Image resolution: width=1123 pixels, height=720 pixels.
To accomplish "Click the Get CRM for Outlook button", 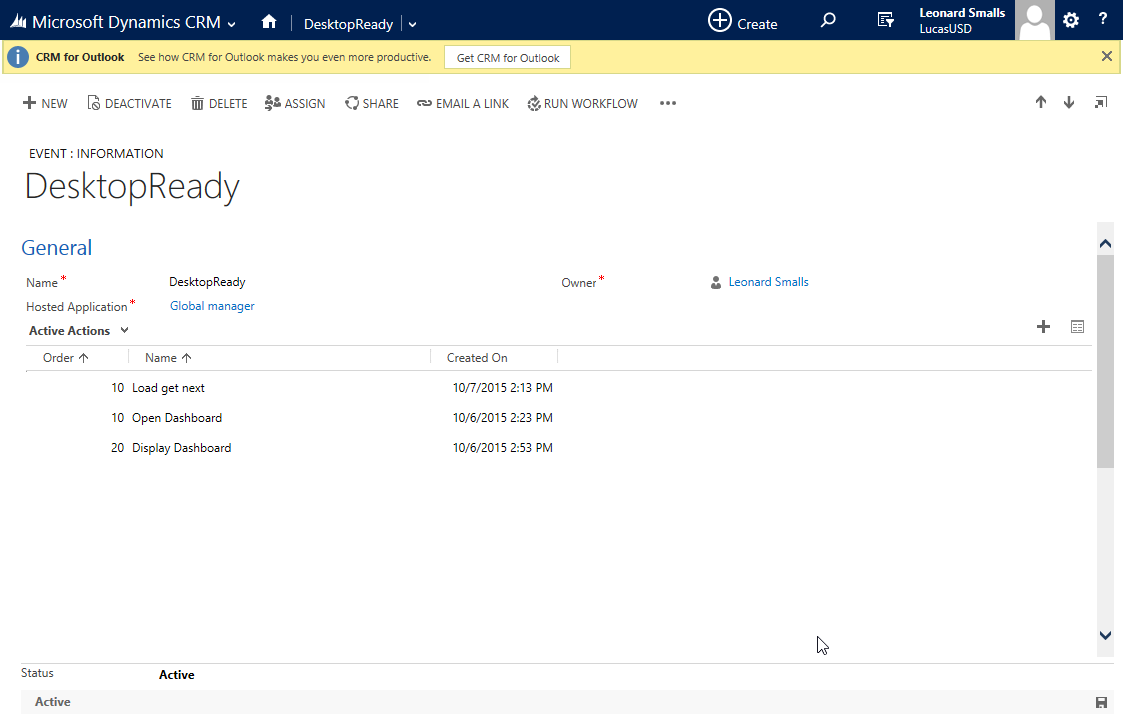I will pyautogui.click(x=508, y=57).
